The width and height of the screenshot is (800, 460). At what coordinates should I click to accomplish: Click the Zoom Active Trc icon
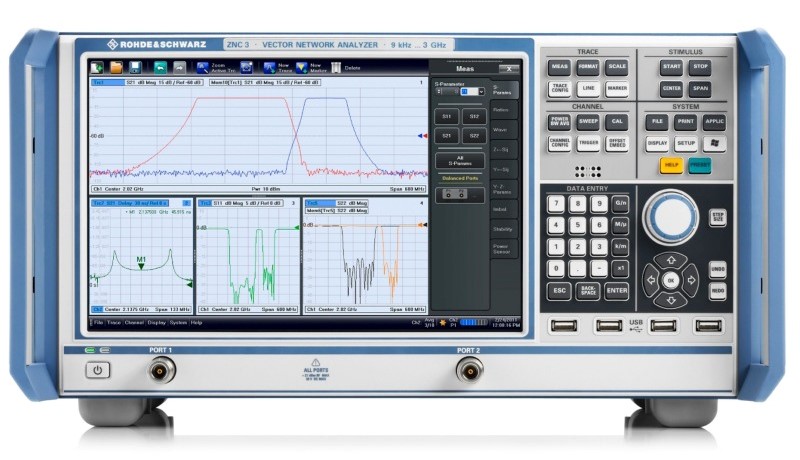click(x=203, y=68)
